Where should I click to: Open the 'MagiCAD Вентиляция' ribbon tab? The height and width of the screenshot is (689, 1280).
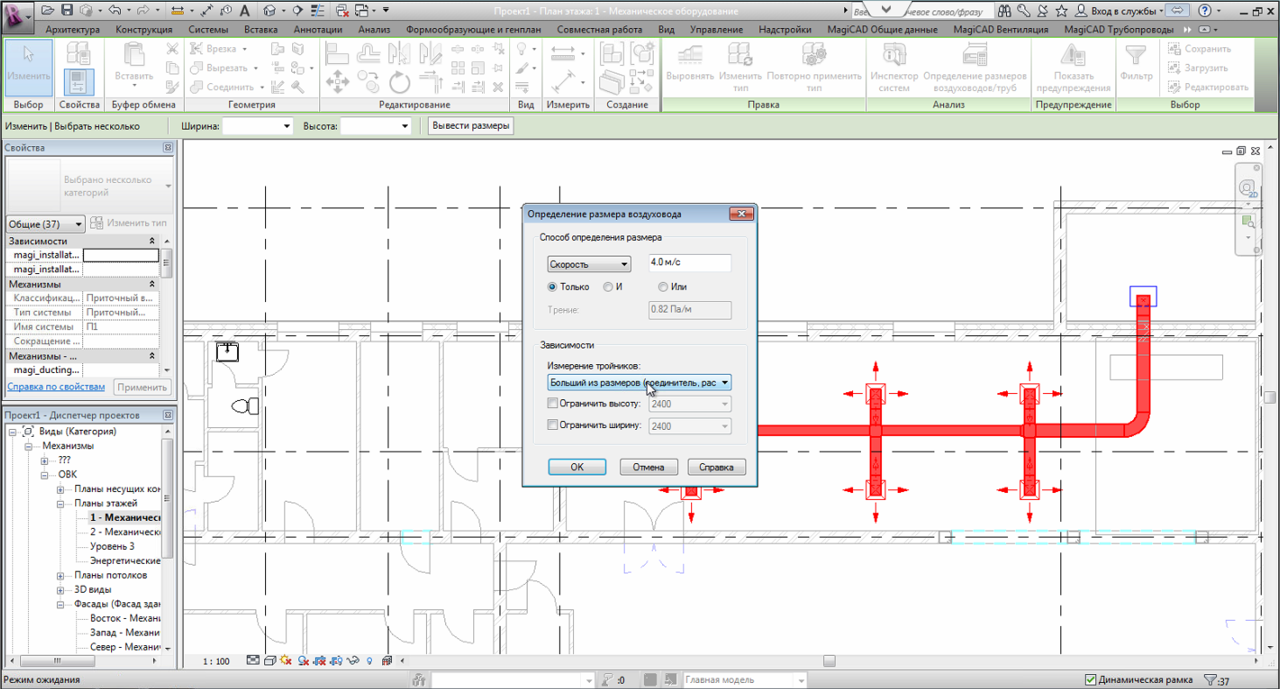[1000, 30]
